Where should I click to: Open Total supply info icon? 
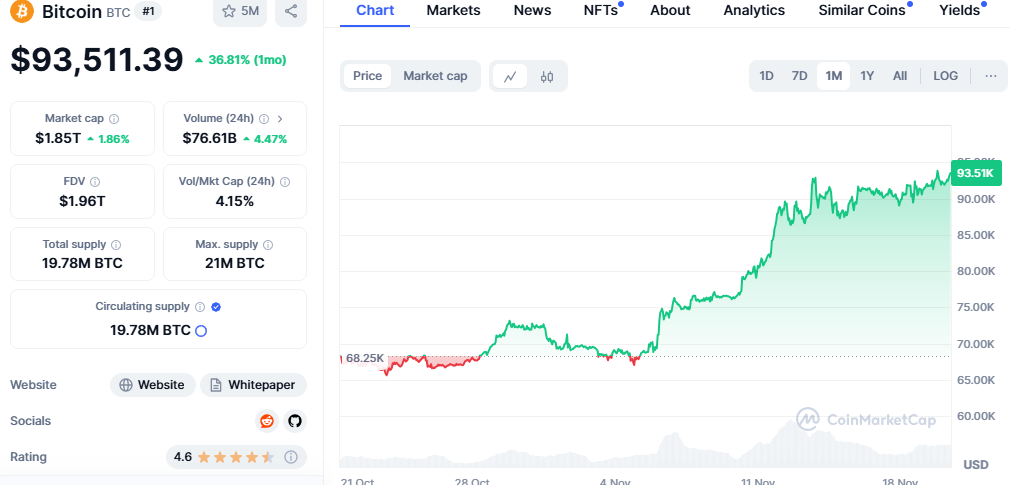[116, 245]
